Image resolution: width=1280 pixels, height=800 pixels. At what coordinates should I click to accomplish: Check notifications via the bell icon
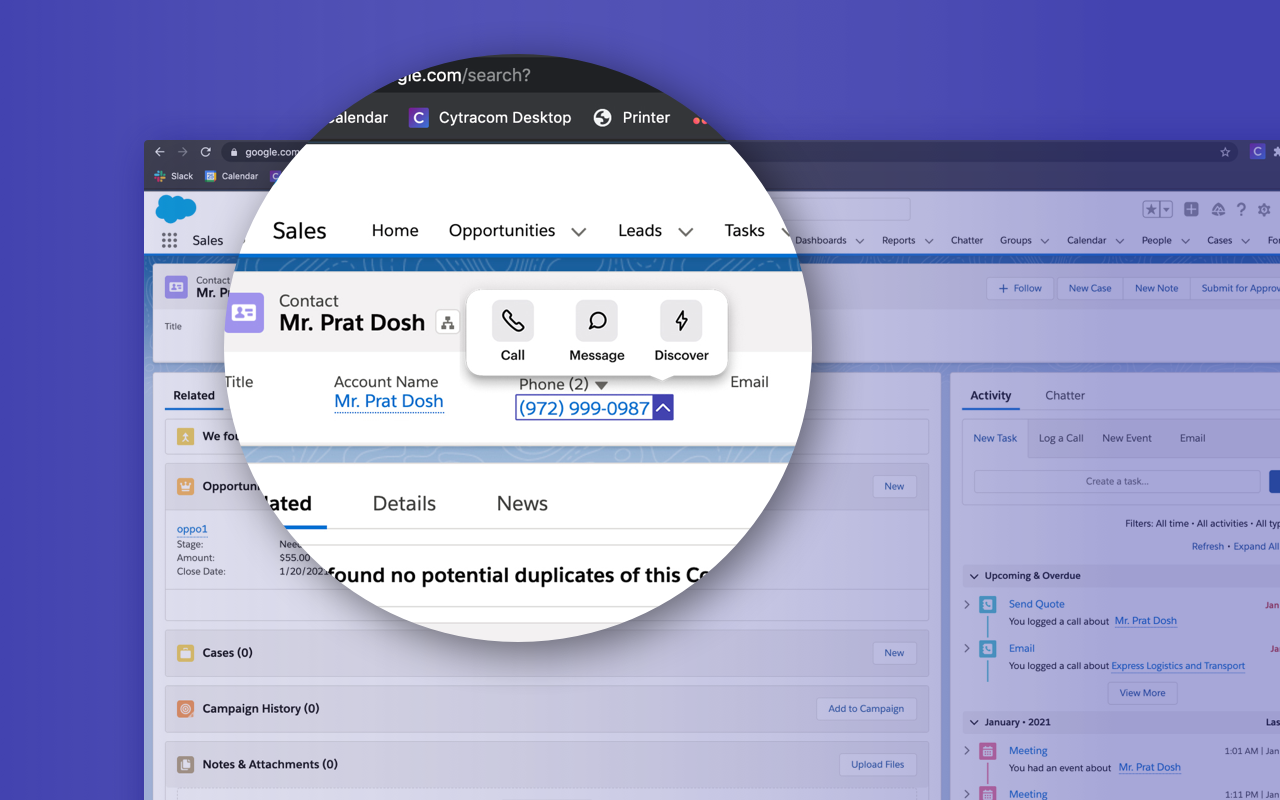click(x=1218, y=208)
